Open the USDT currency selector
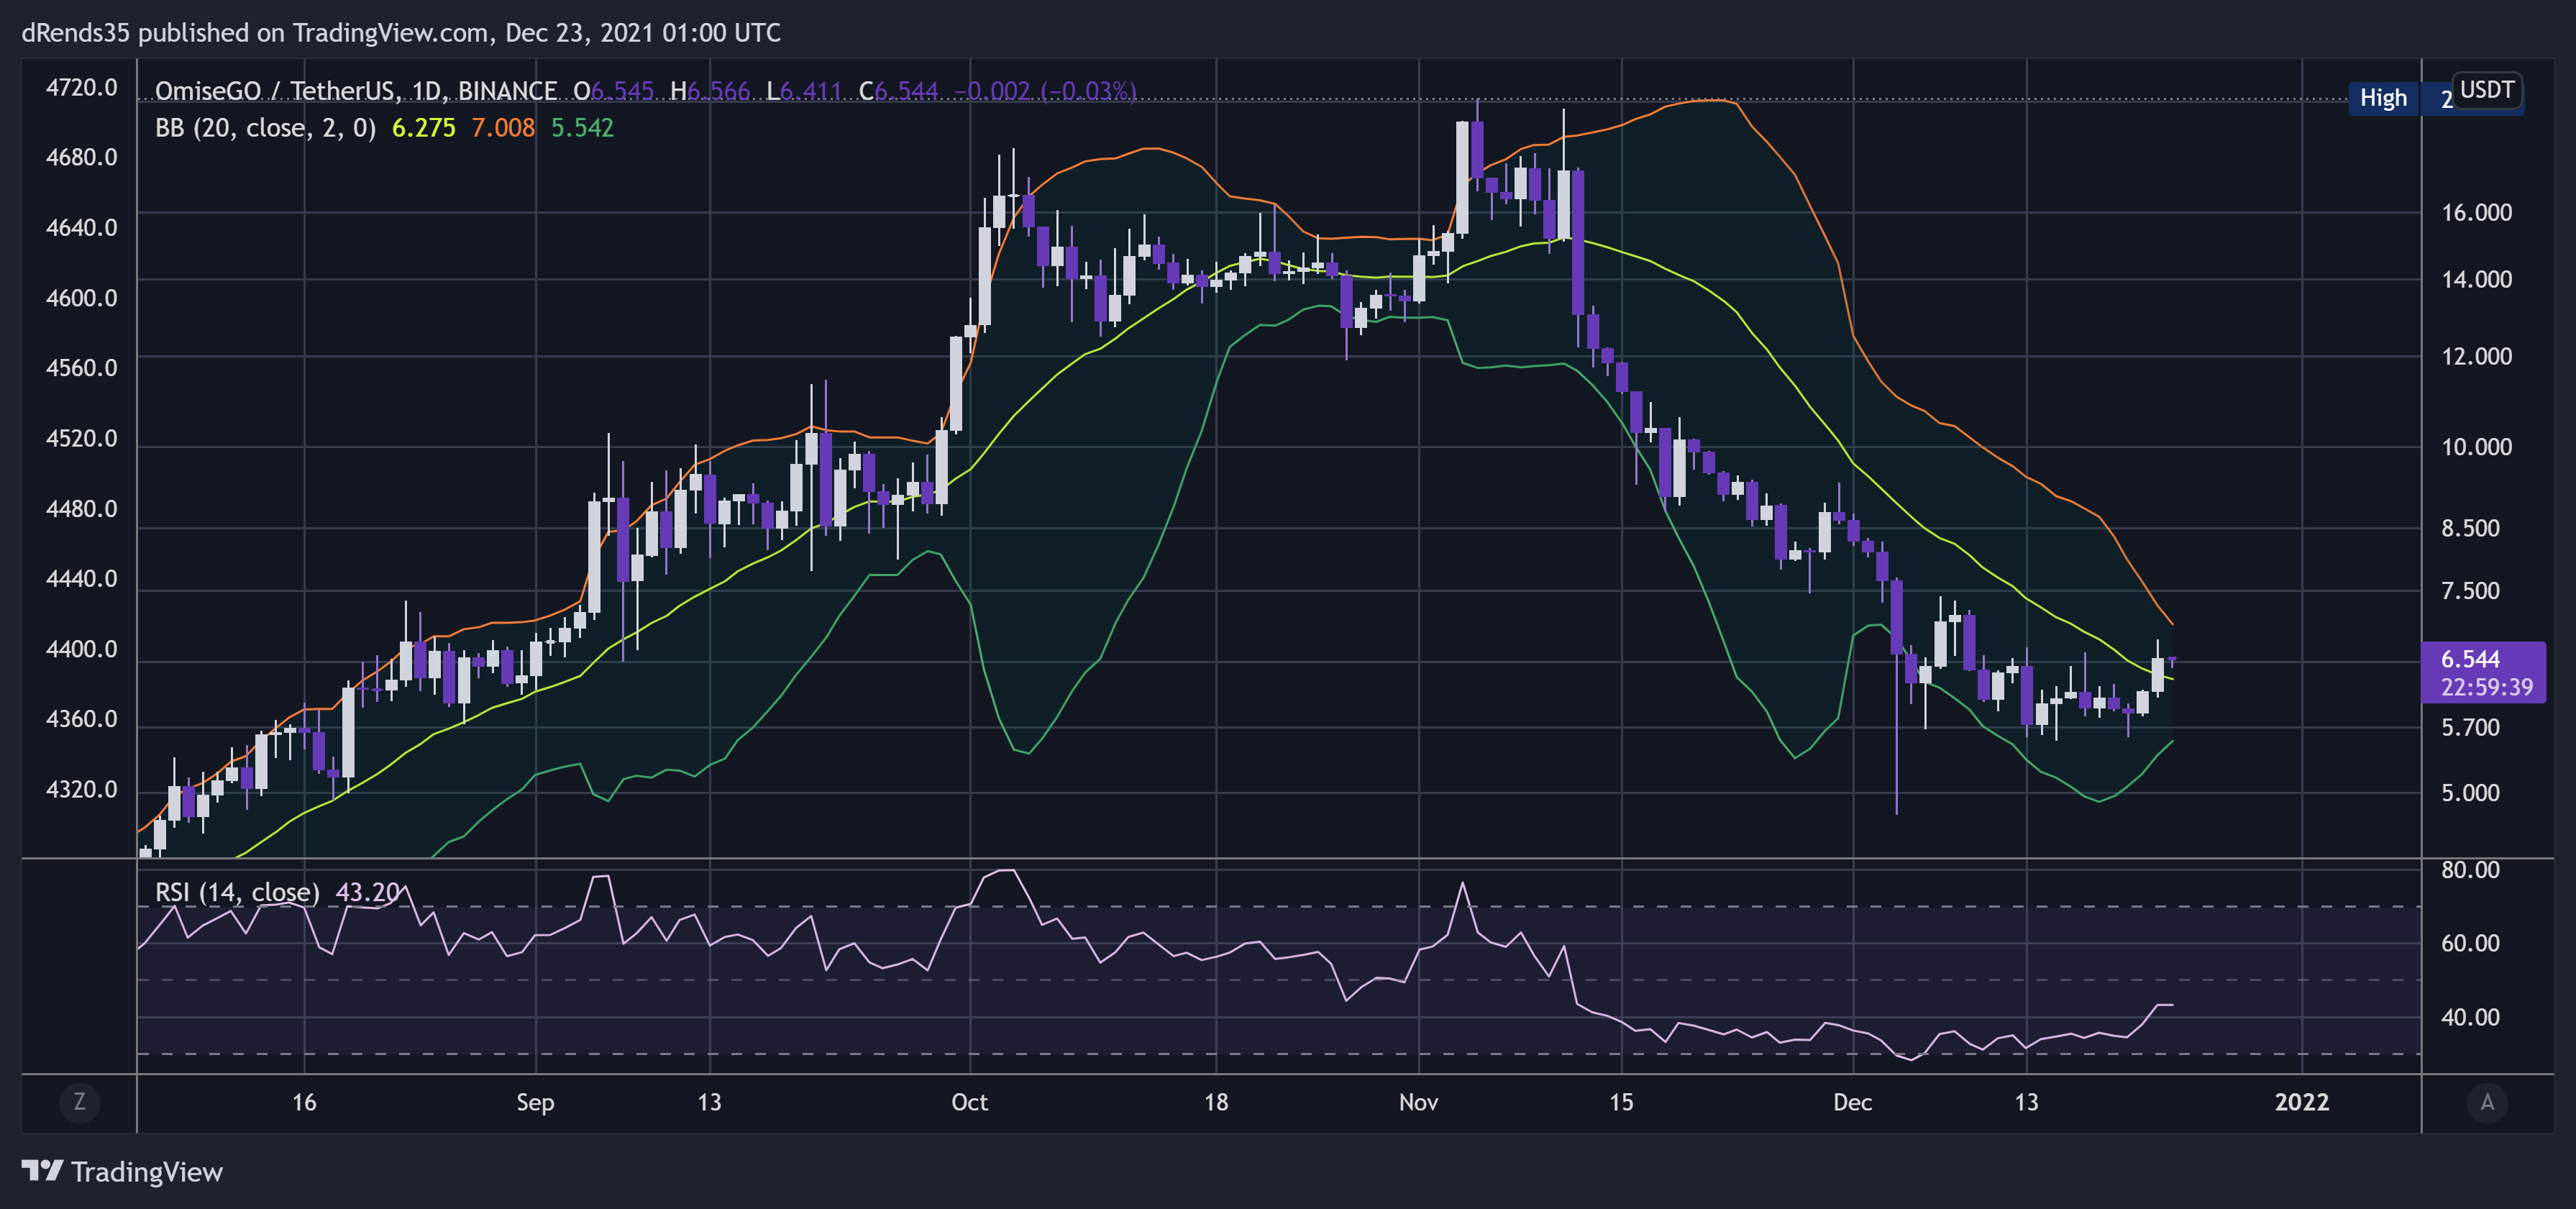Image resolution: width=2576 pixels, height=1209 pixels. [x=2486, y=90]
